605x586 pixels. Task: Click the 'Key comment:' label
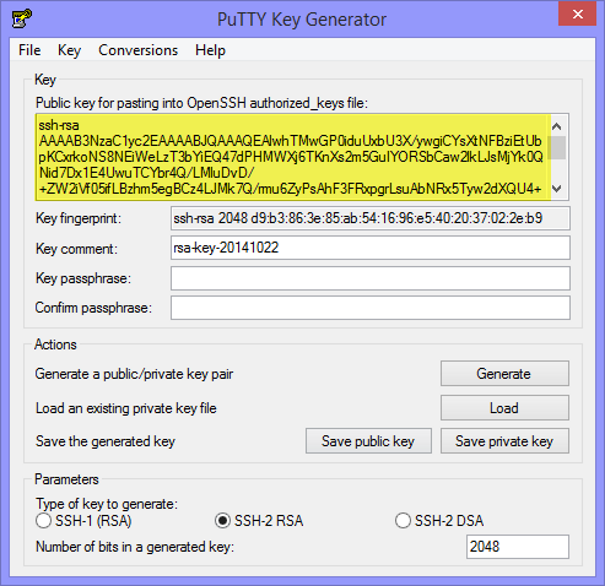pos(76,248)
